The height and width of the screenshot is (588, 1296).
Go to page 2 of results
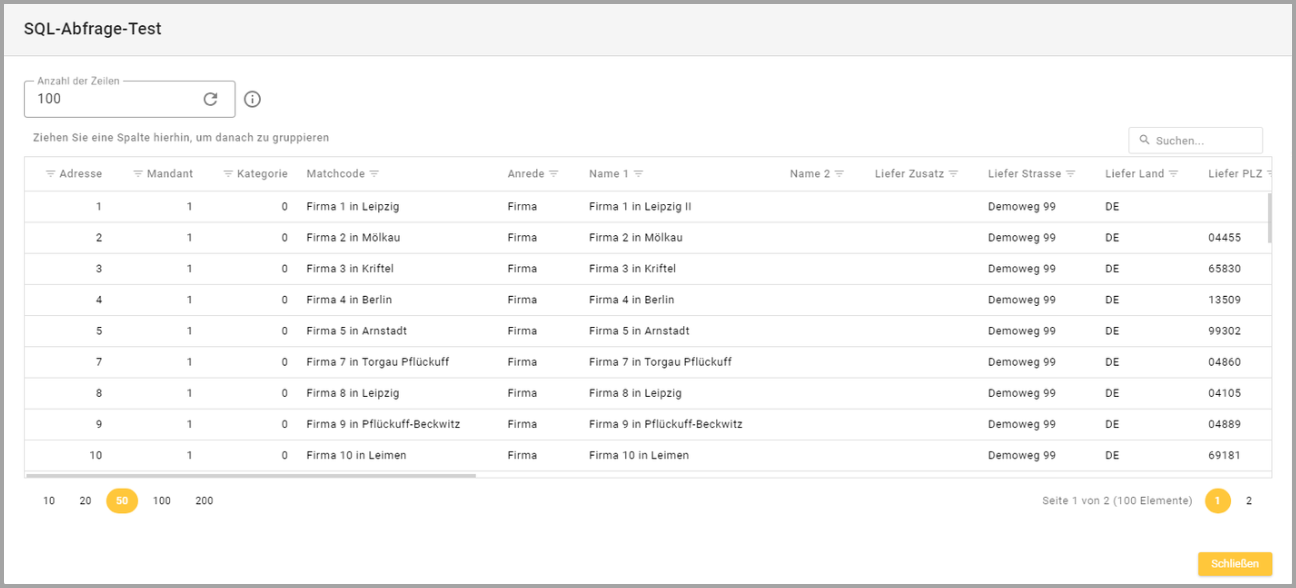point(1248,501)
